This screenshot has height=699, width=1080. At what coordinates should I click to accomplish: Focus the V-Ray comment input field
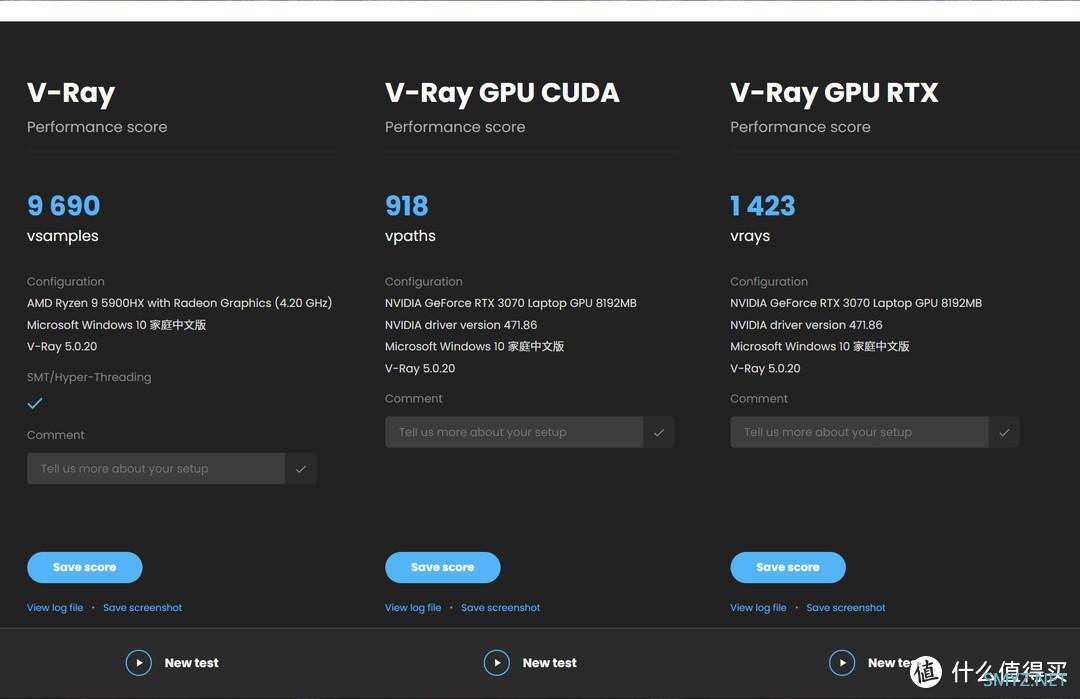[x=156, y=469]
